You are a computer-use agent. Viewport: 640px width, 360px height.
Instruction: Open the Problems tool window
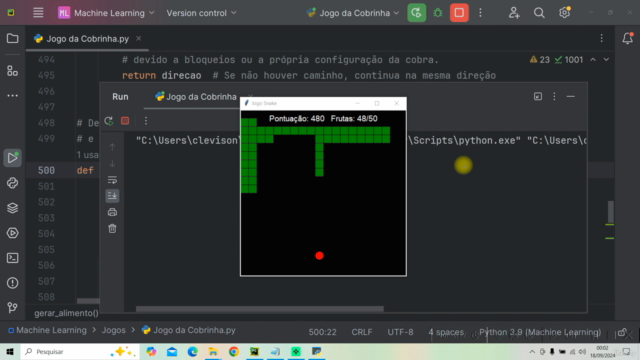pyautogui.click(x=13, y=283)
